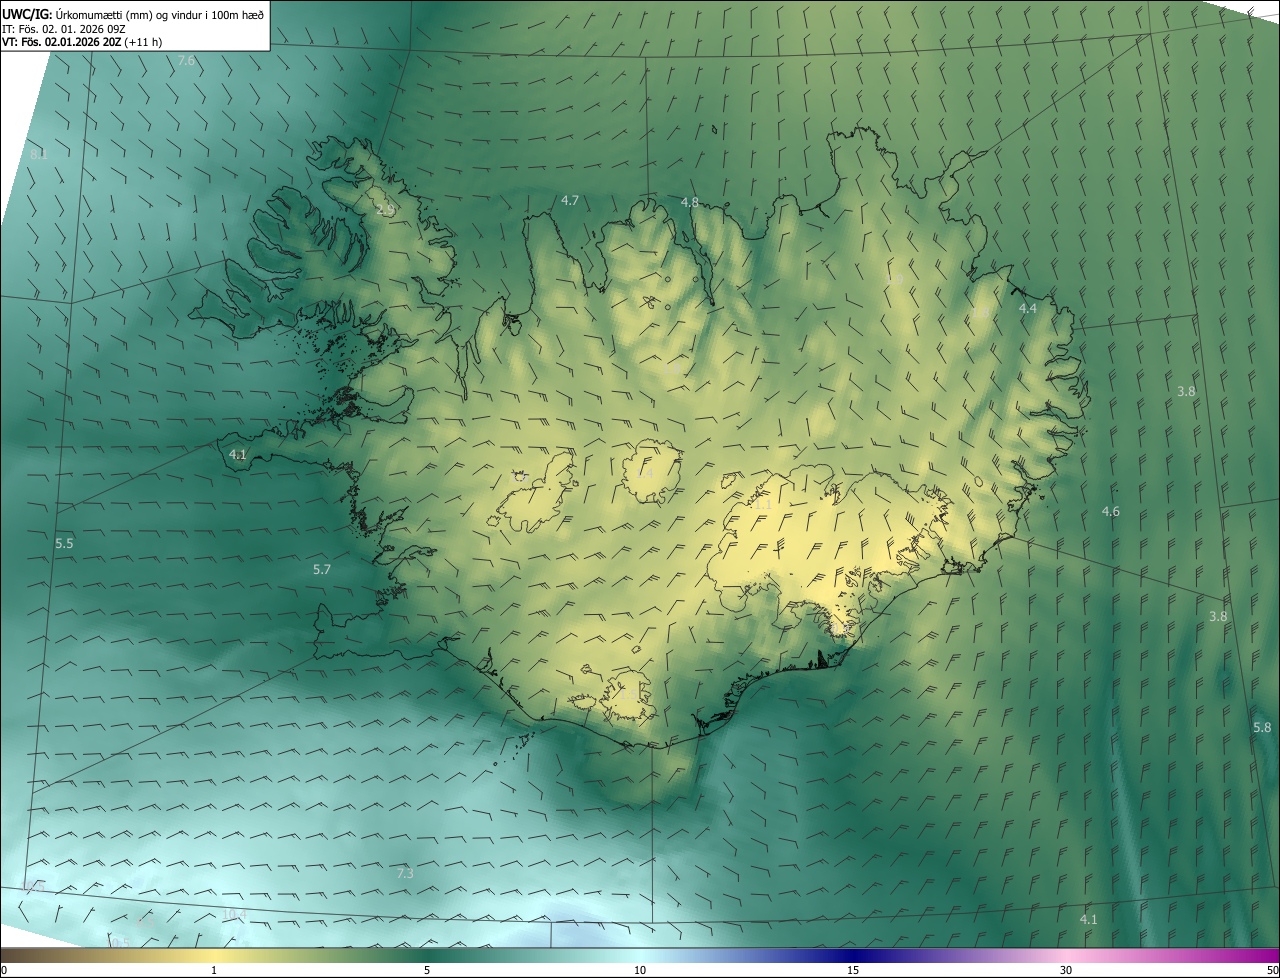The height and width of the screenshot is (978, 1280).
Task: Select the 5.8 label near right edge
Action: pyautogui.click(x=1262, y=728)
